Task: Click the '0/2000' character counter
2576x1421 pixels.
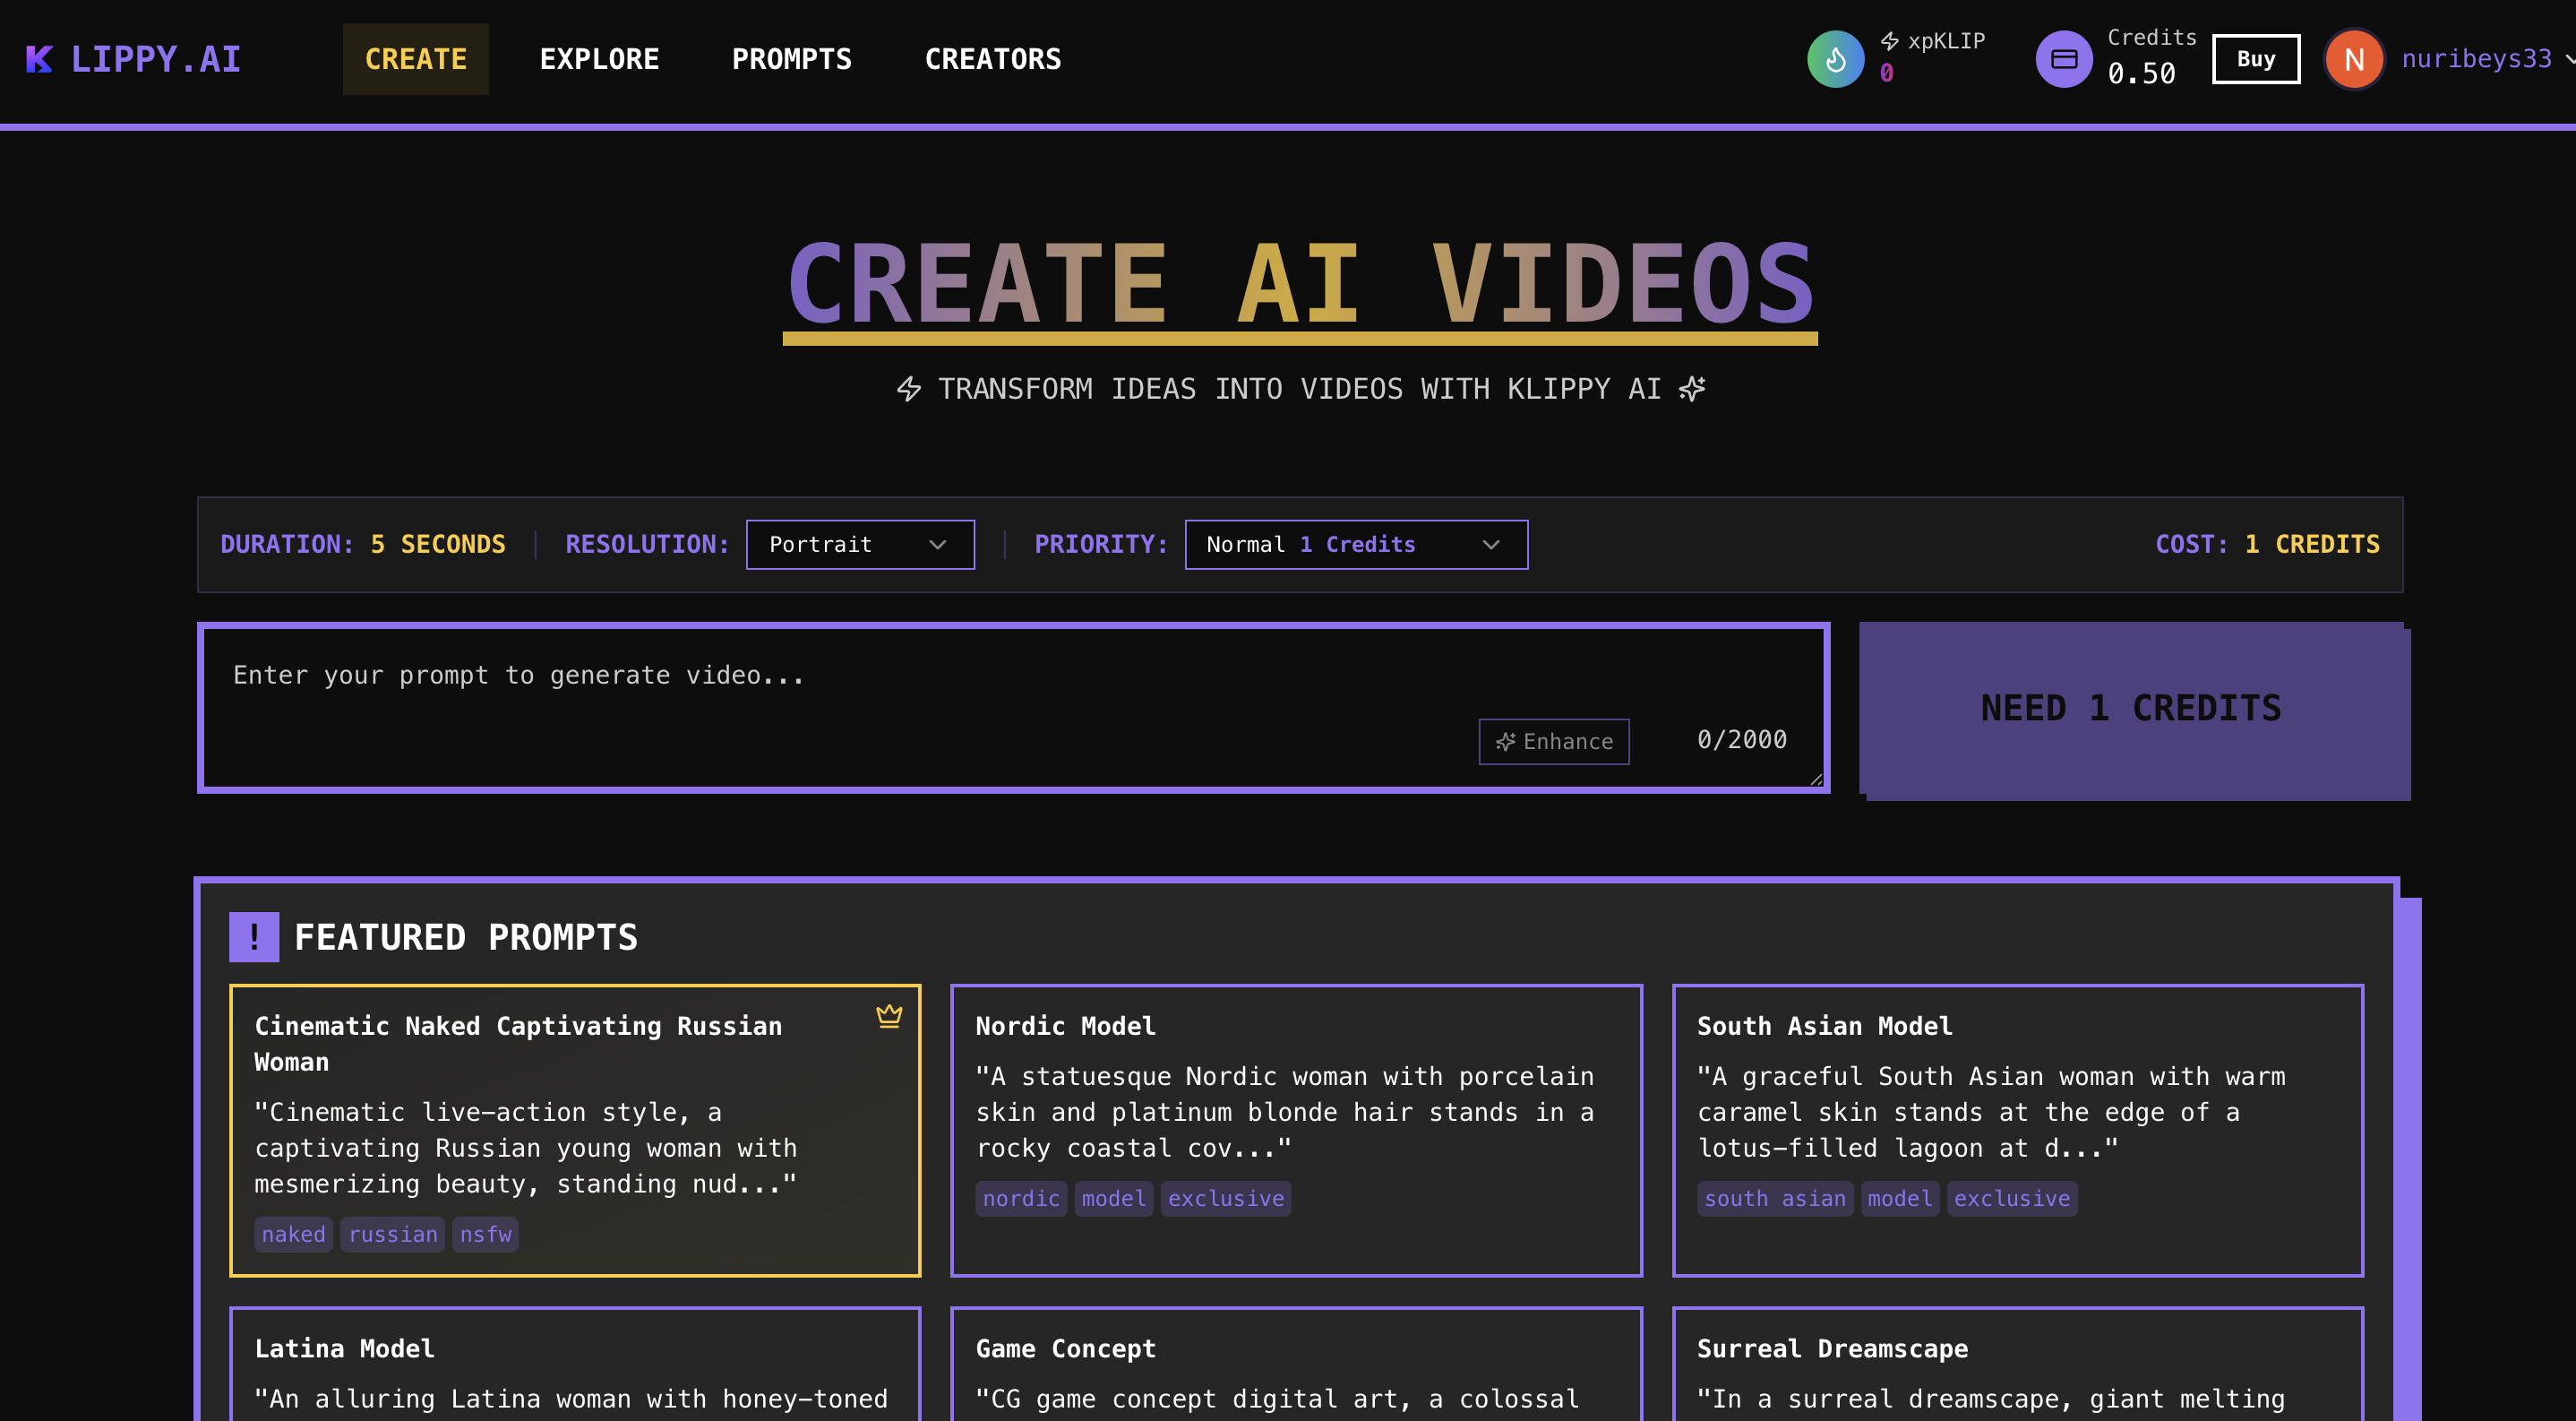Action: (x=1741, y=740)
